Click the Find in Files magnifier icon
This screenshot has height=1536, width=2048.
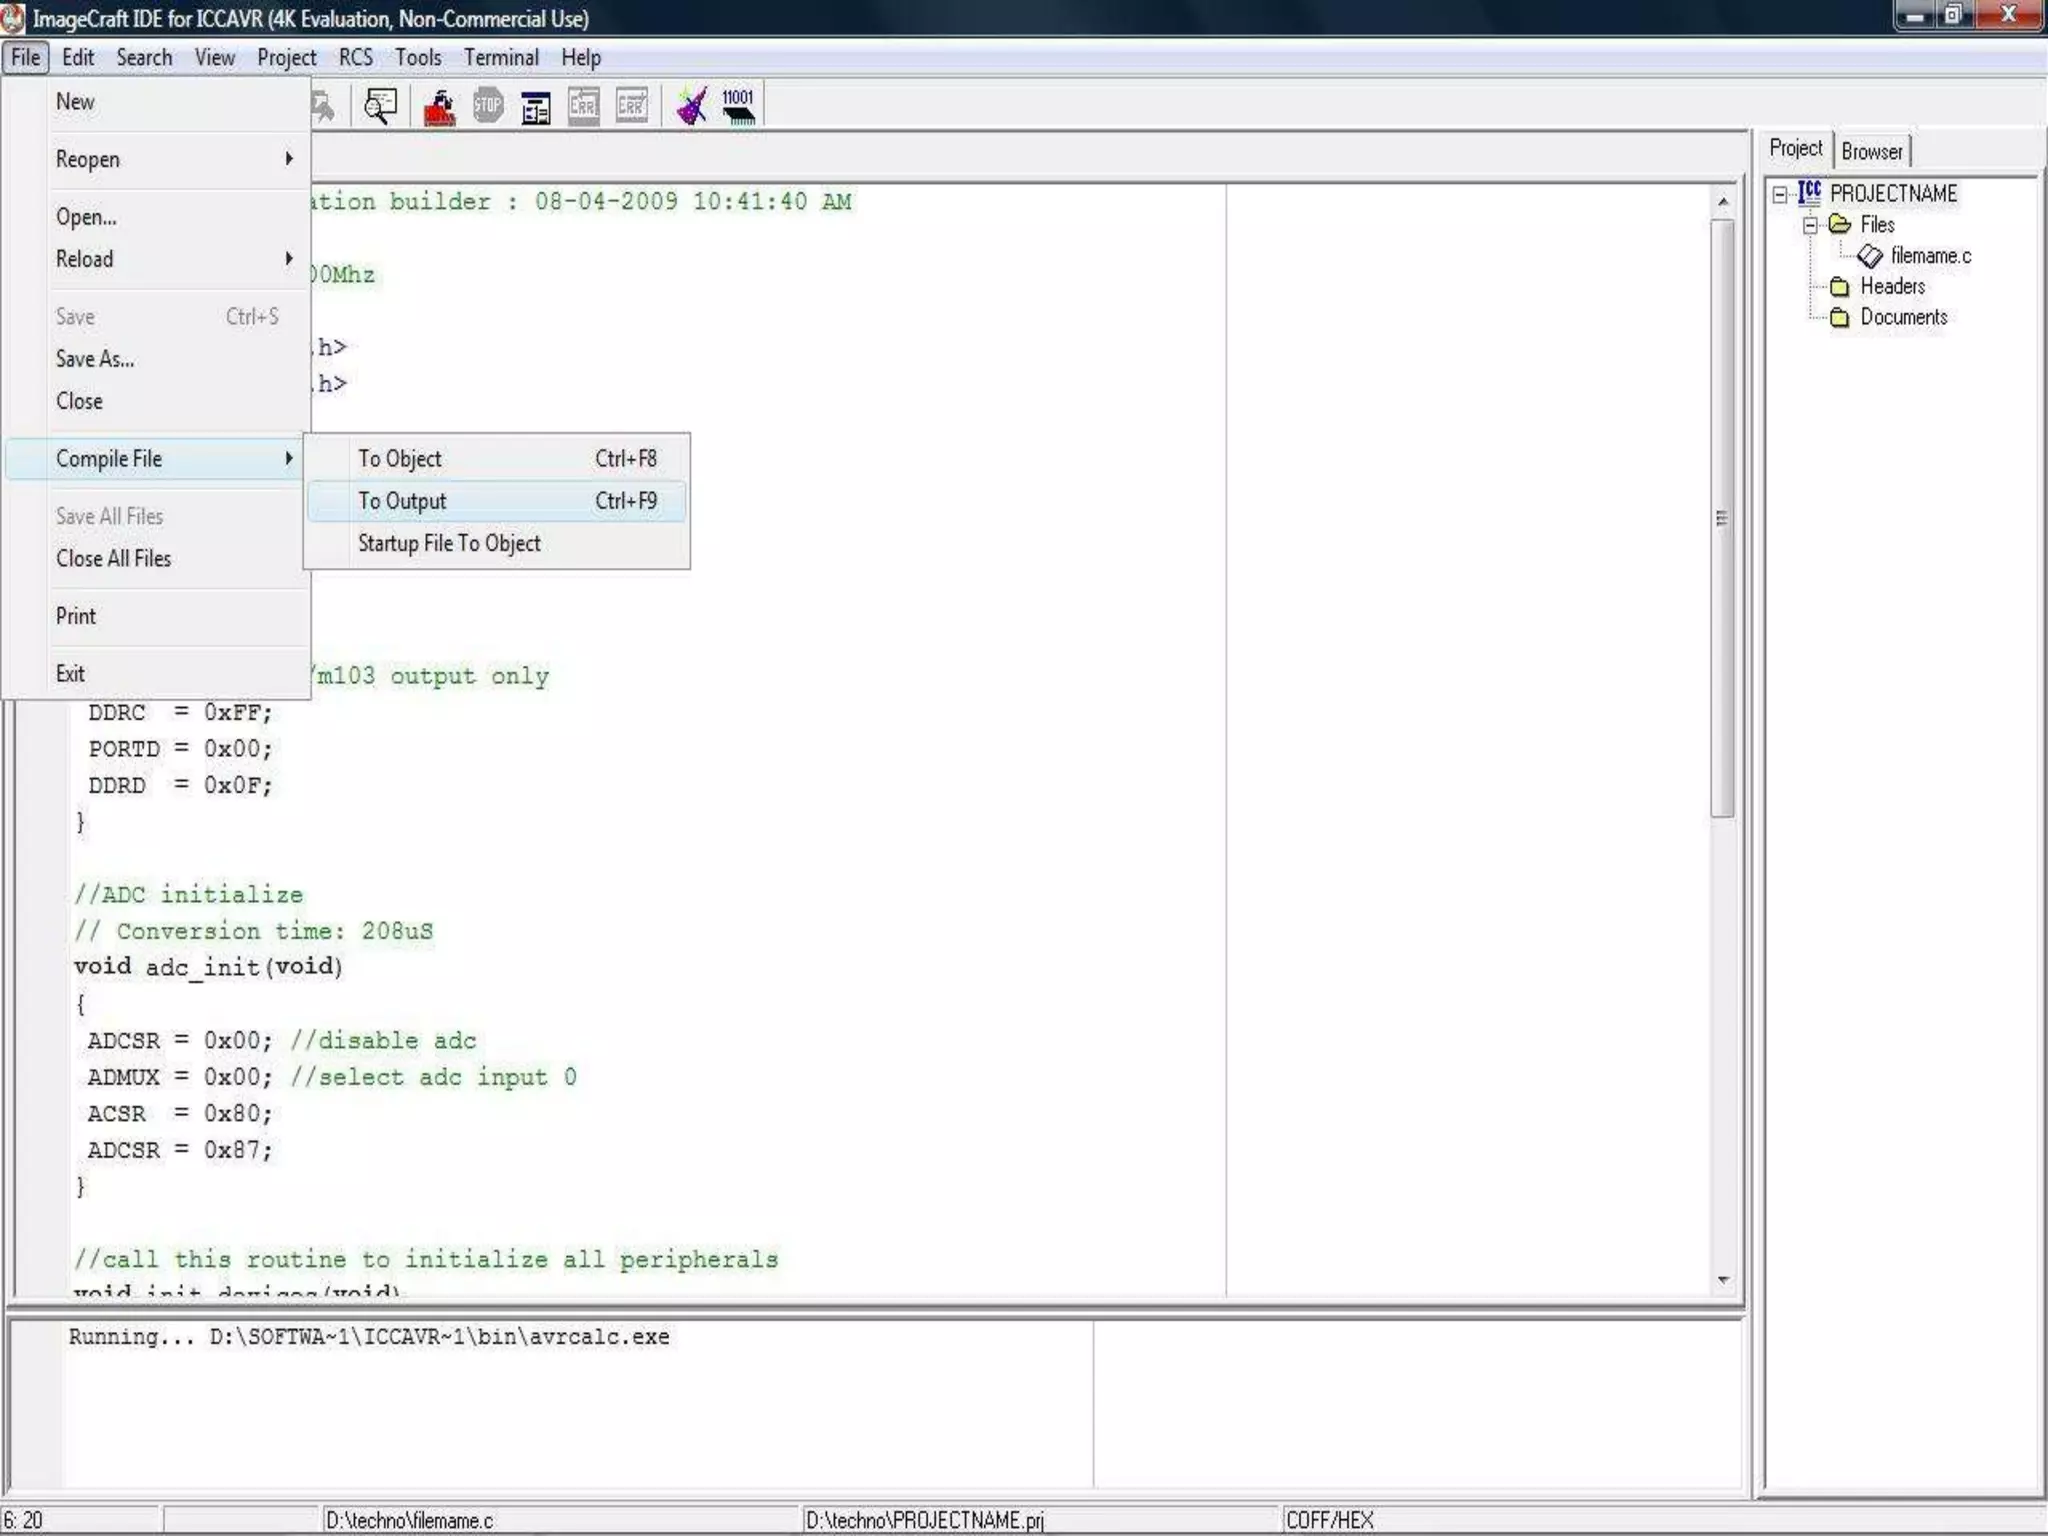pyautogui.click(x=380, y=106)
